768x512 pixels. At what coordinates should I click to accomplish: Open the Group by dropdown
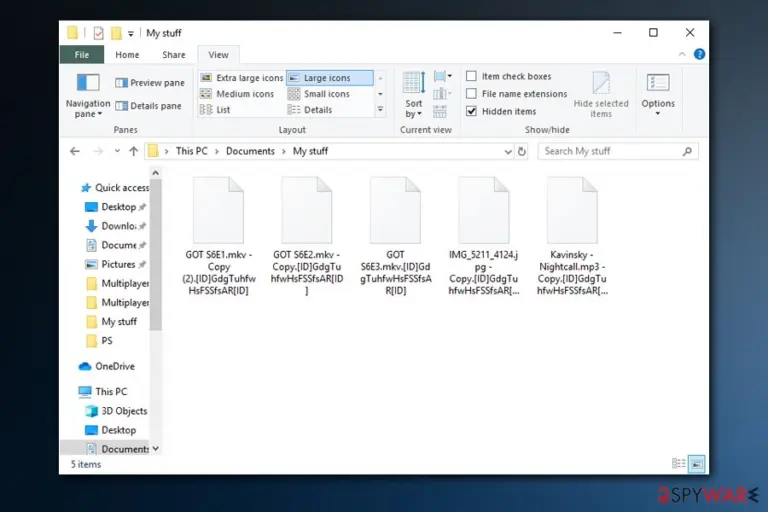point(442,76)
